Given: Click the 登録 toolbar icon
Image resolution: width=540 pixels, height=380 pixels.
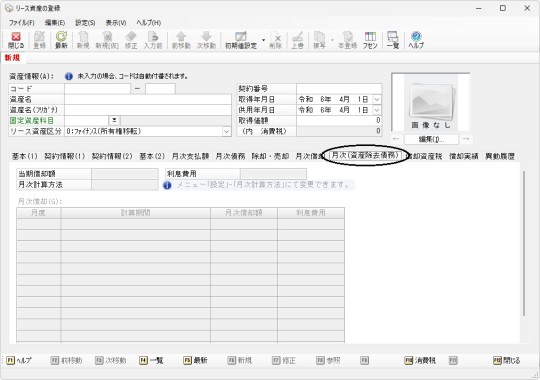Looking at the screenshot, I should [39, 40].
